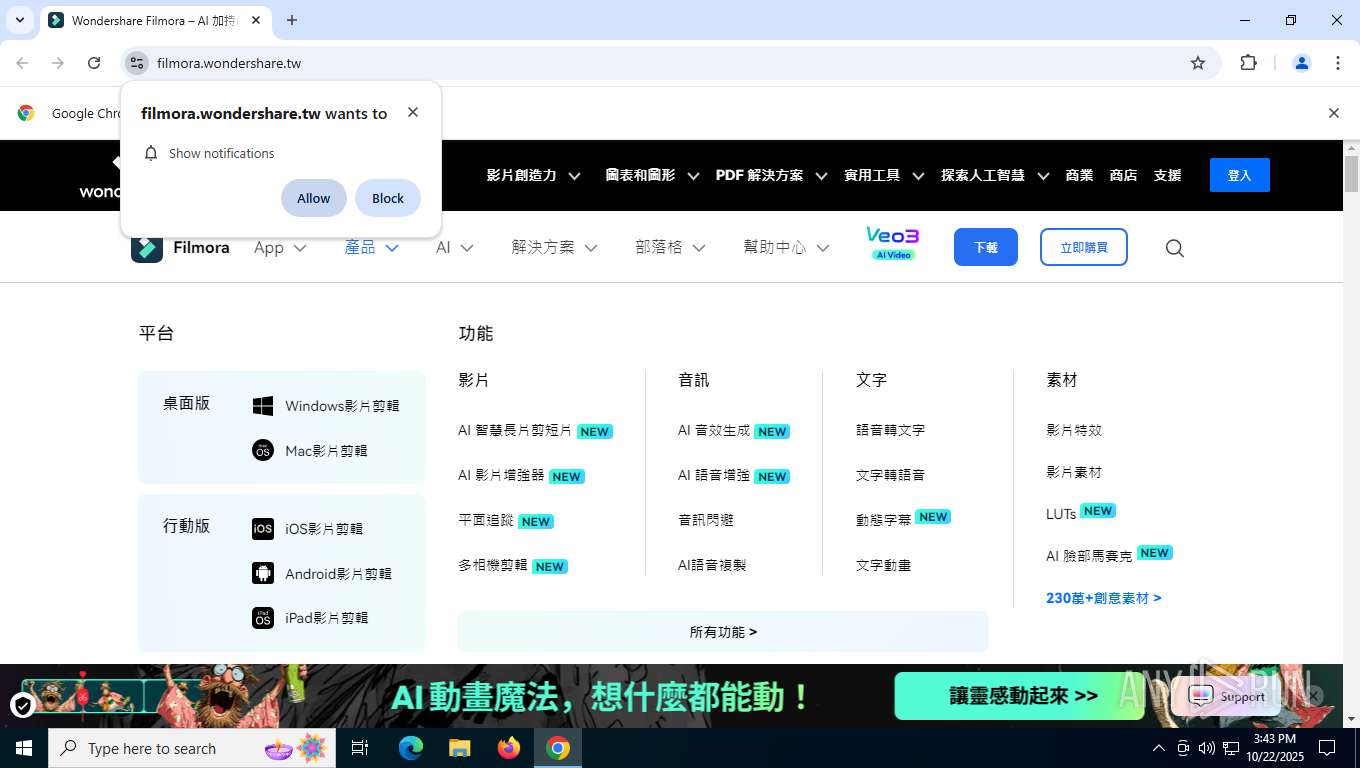This screenshot has height=768, width=1360.
Task: Open Chrome three-dot menu
Action: click(x=1338, y=63)
